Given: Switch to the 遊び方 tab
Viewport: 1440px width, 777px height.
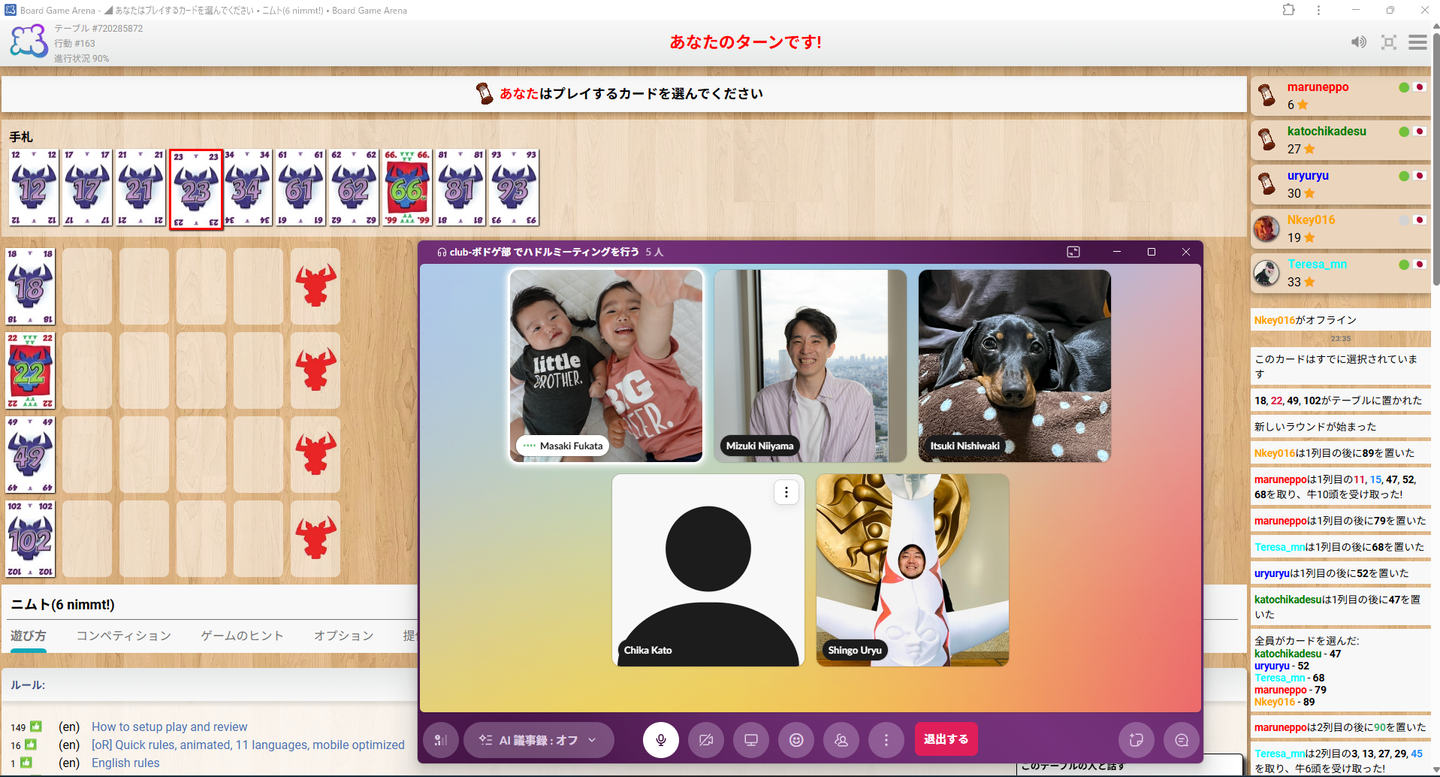Looking at the screenshot, I should 28,635.
